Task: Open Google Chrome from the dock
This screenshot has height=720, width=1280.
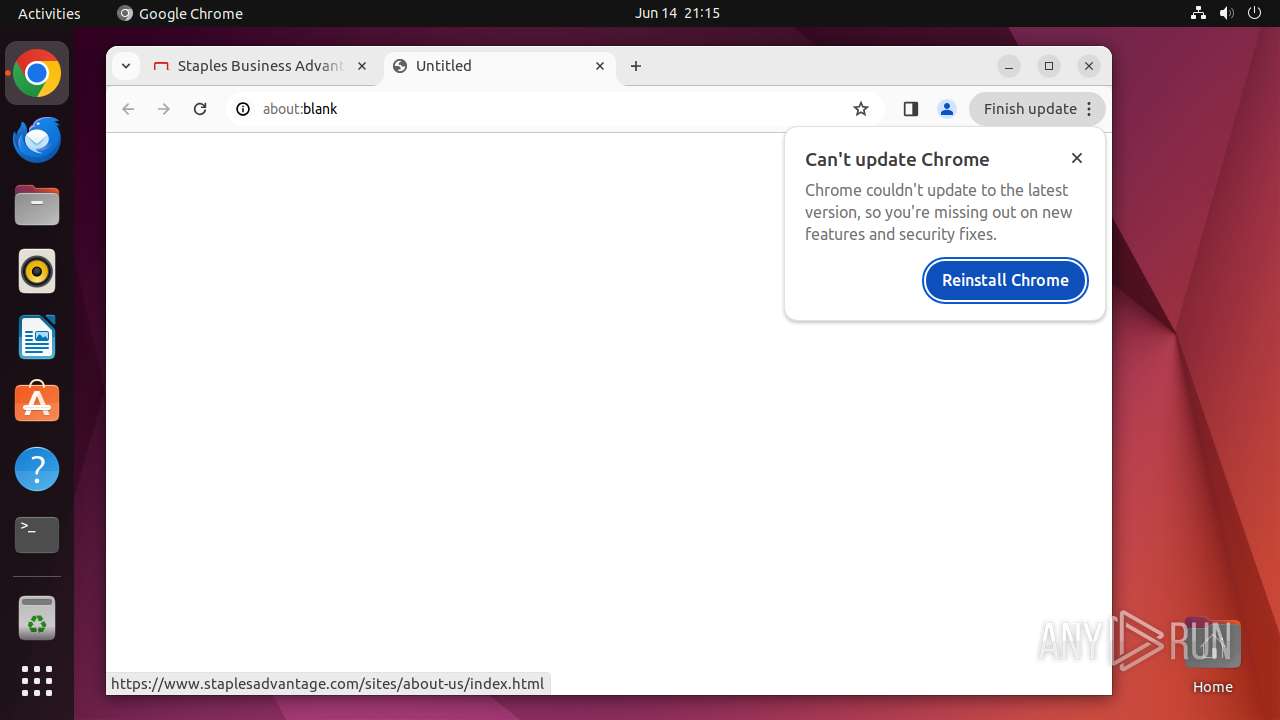Action: [37, 74]
